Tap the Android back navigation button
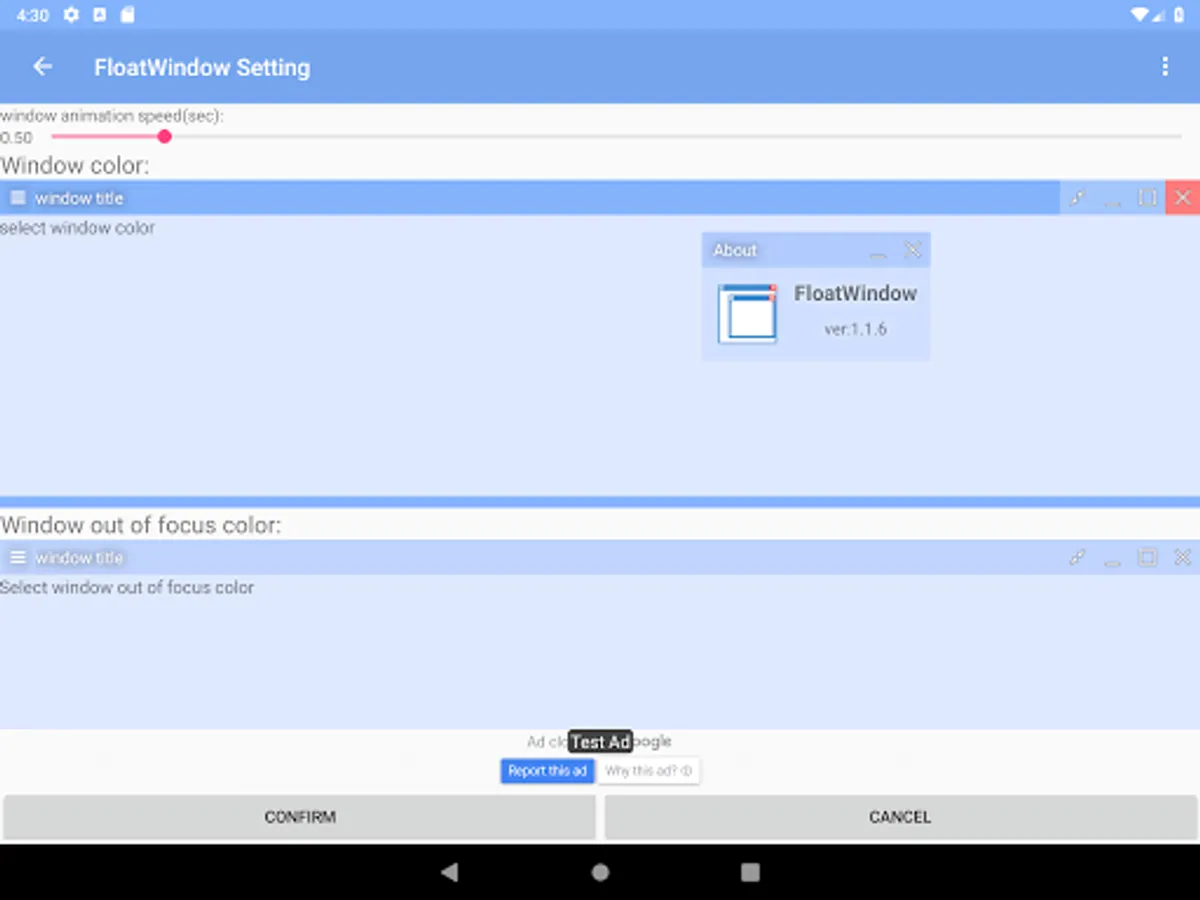 [x=450, y=872]
